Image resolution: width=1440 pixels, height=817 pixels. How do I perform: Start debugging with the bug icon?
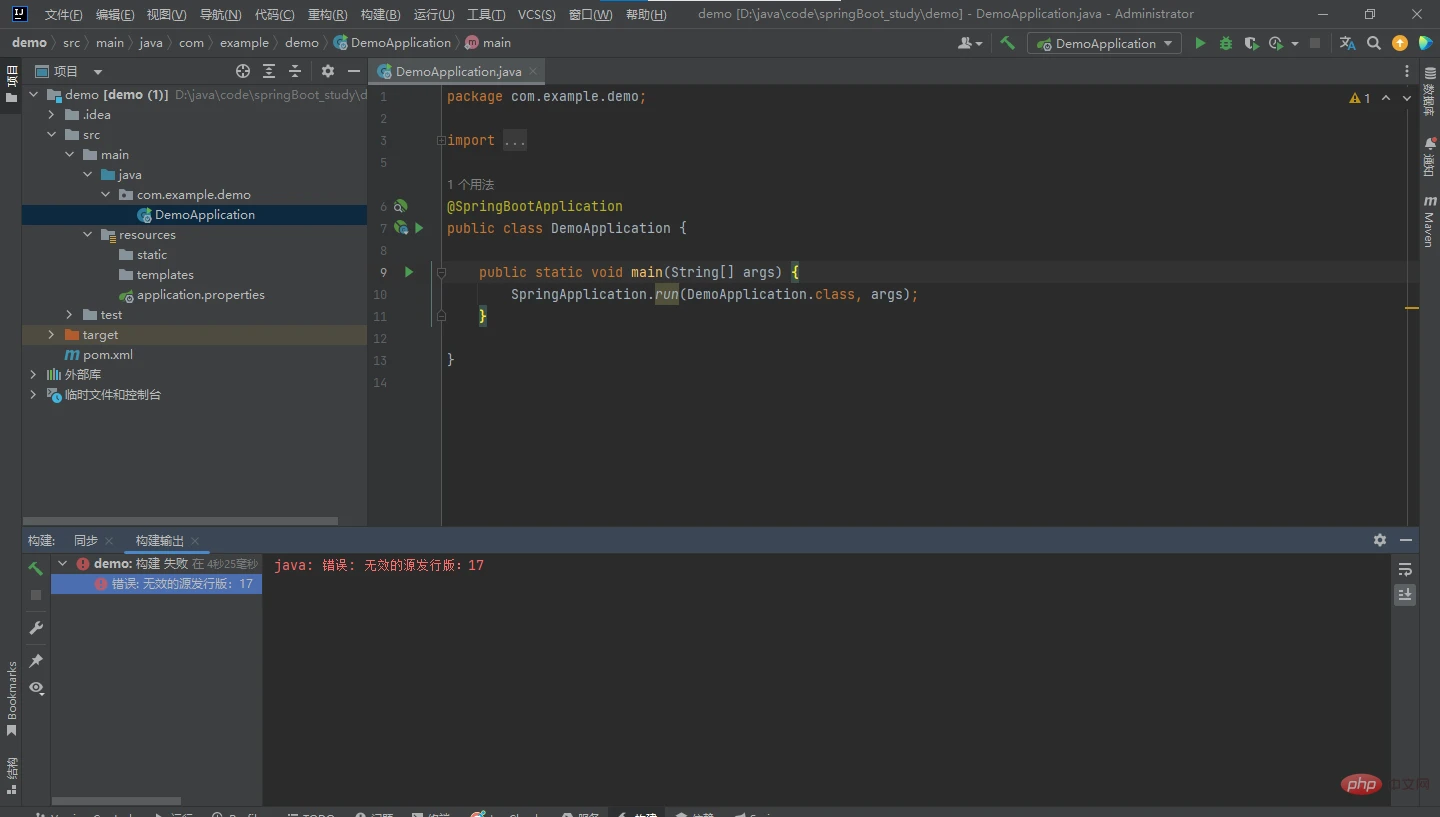(1225, 43)
